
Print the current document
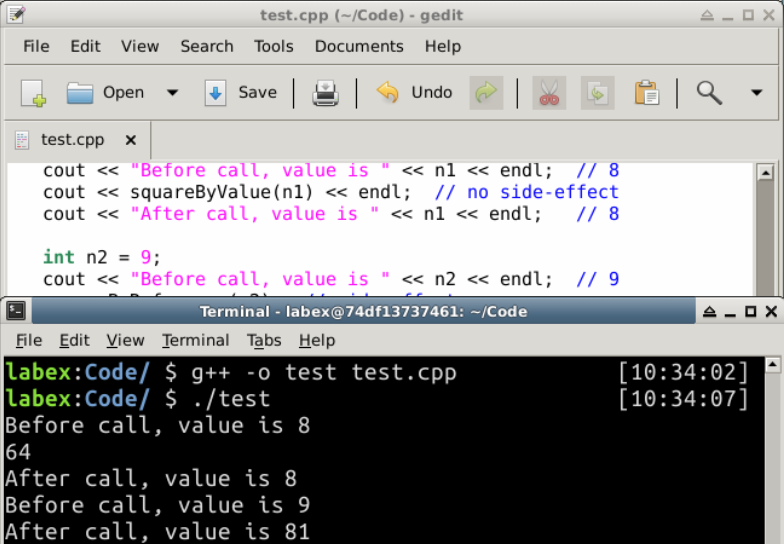pyautogui.click(x=325, y=93)
